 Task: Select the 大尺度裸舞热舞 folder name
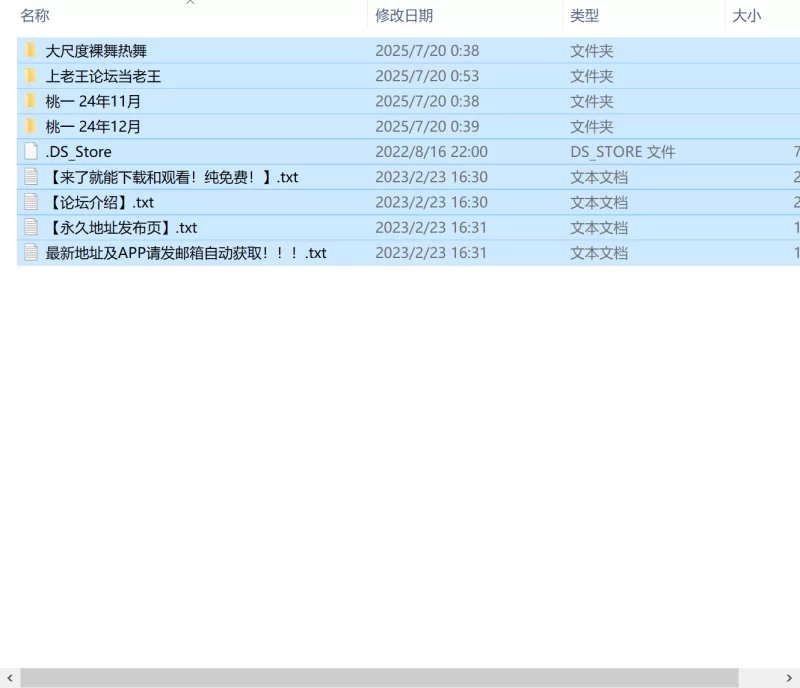click(96, 51)
